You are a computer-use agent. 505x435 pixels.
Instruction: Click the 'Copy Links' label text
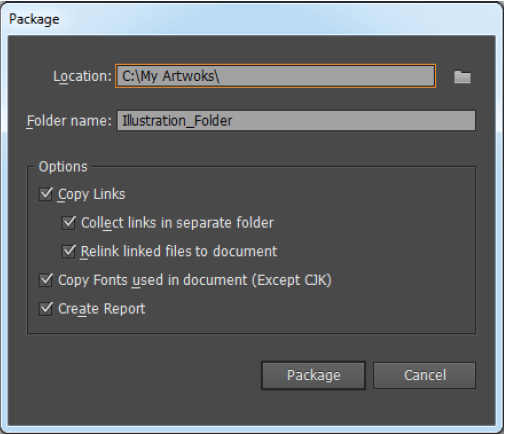pos(92,194)
